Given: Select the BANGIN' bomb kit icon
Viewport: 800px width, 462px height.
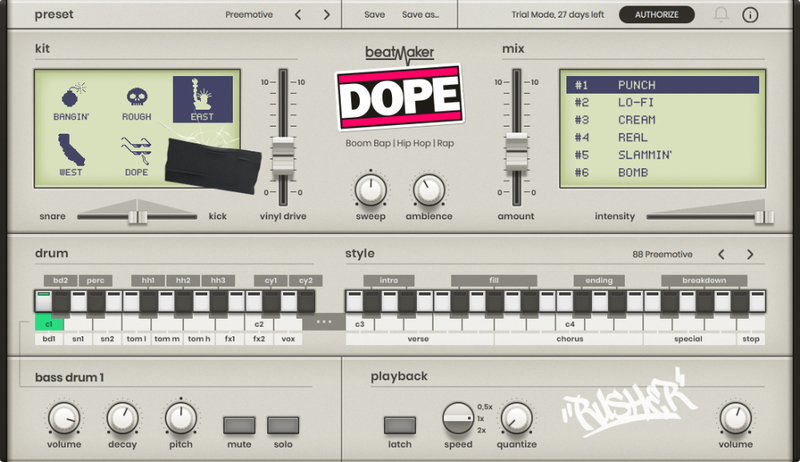Looking at the screenshot, I should pos(71,101).
